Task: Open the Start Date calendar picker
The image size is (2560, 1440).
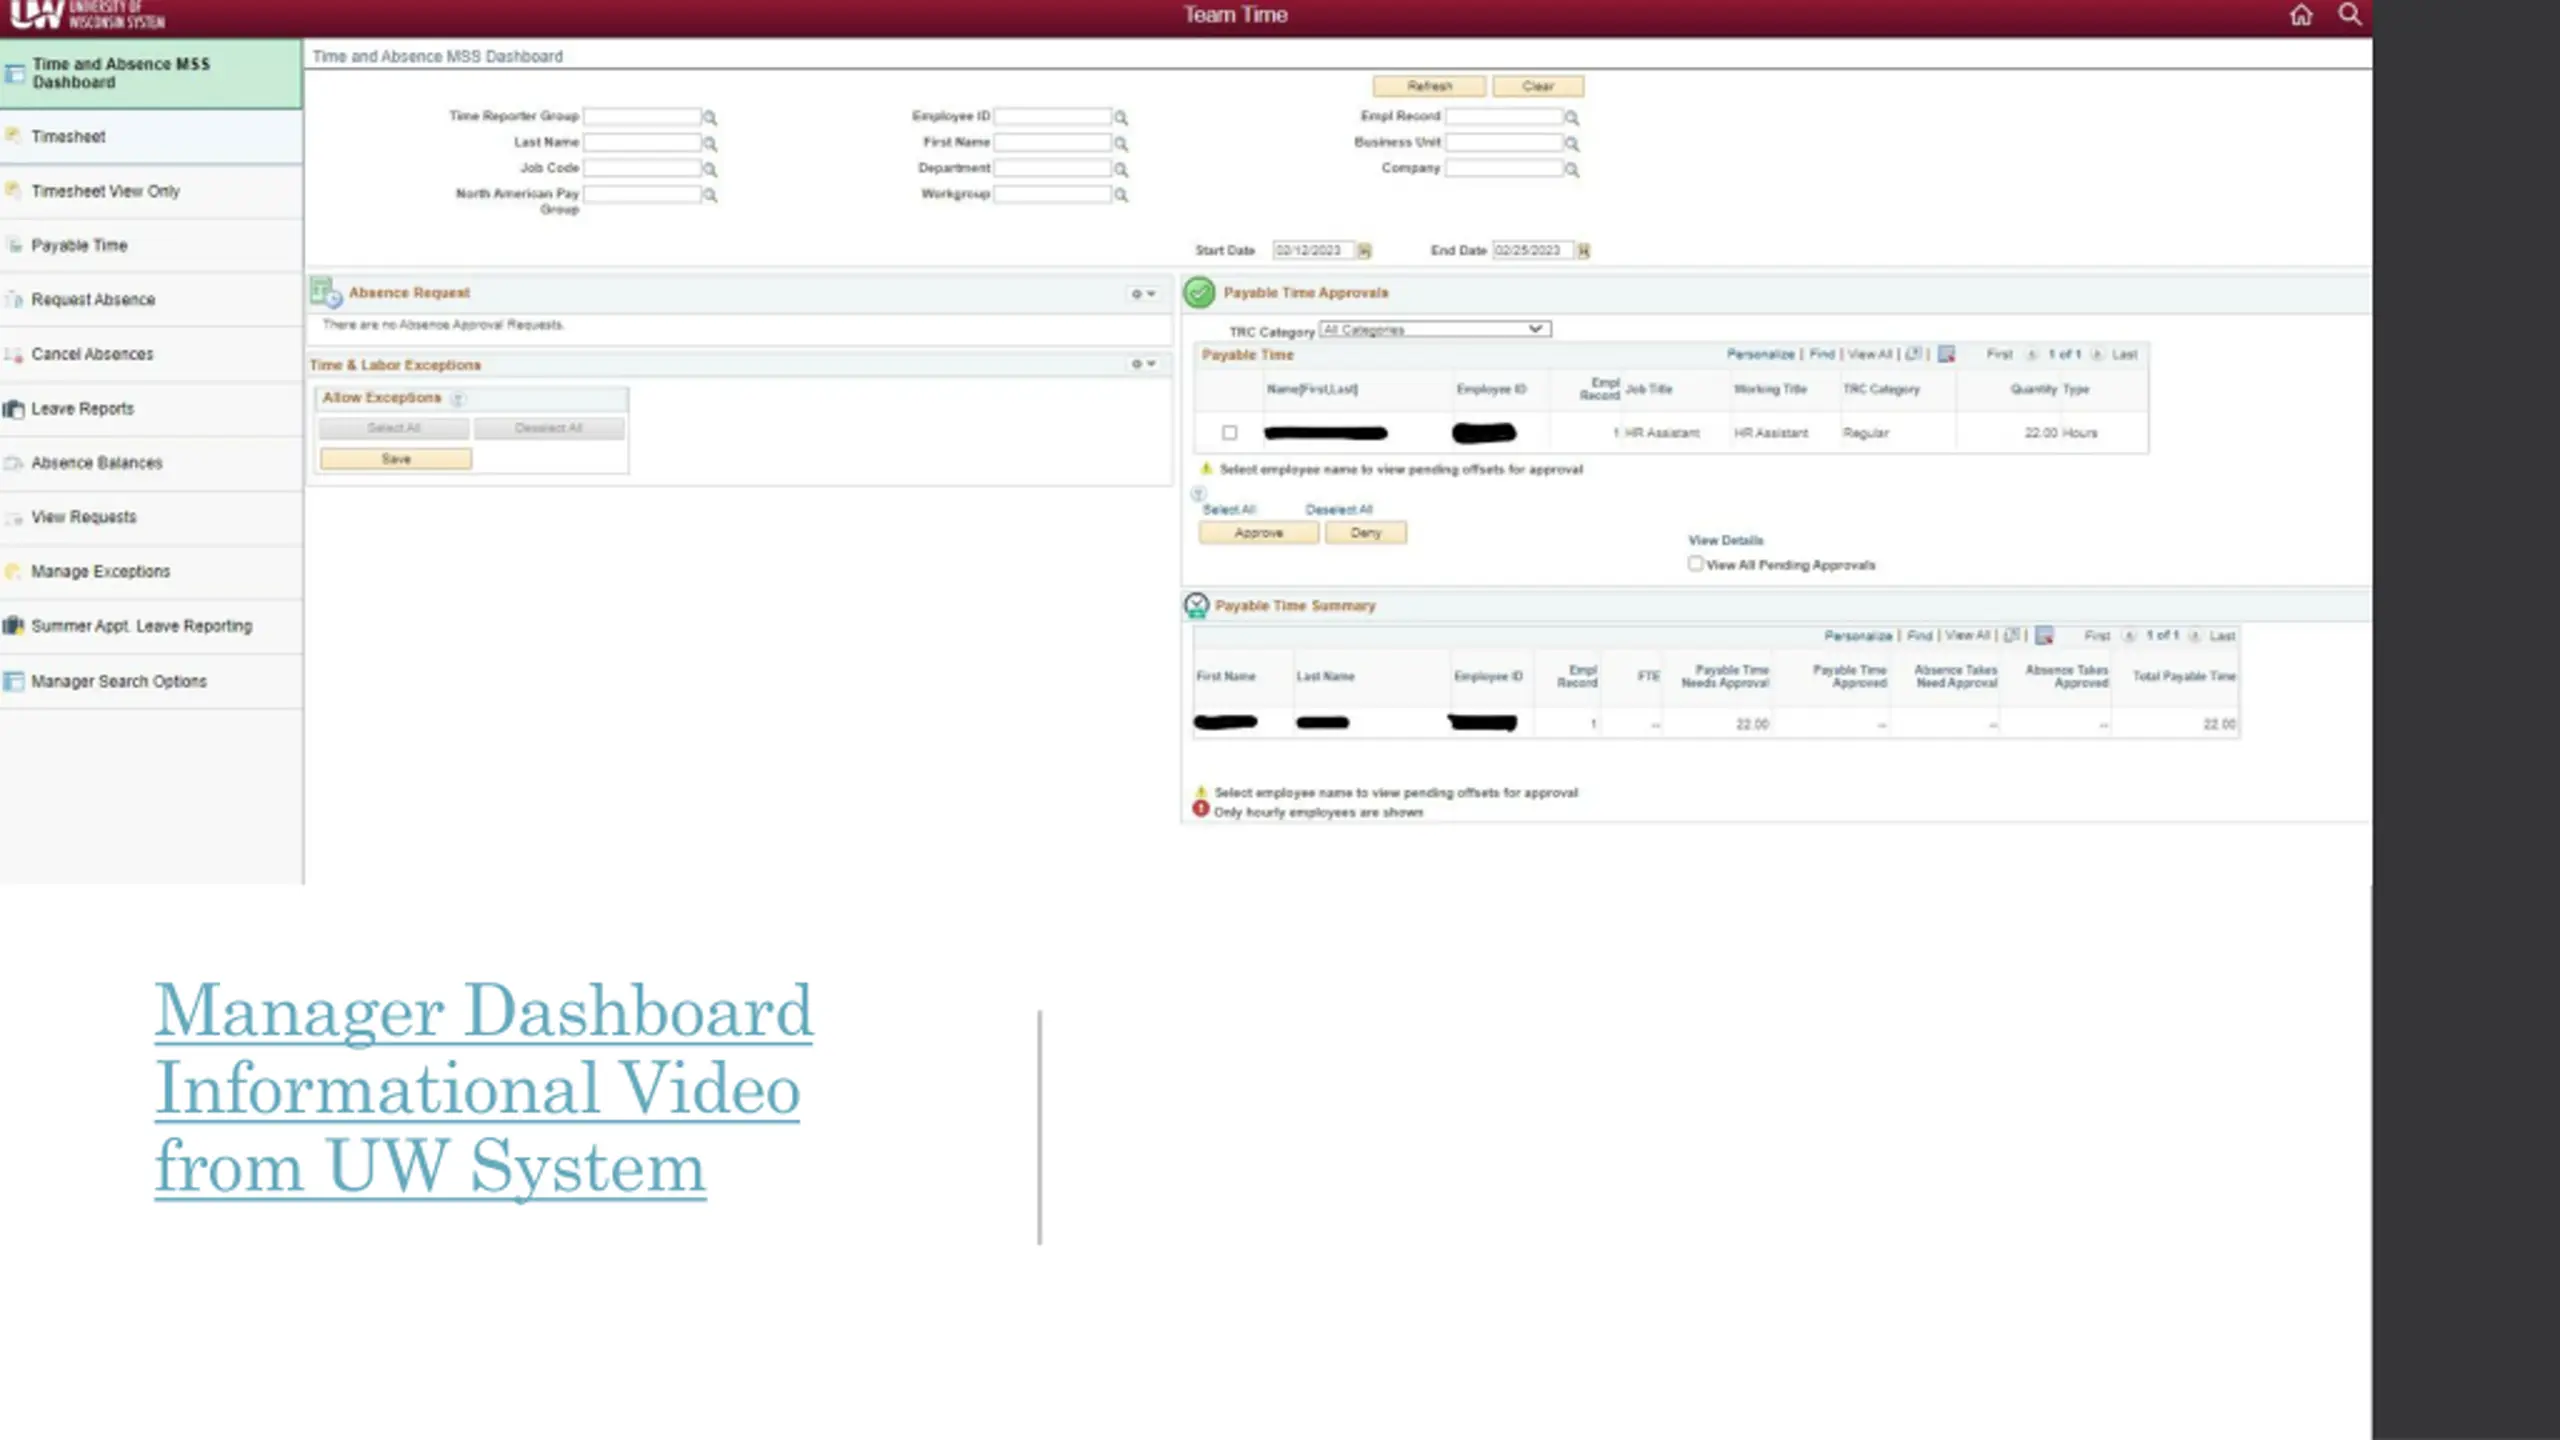Action: (x=1365, y=251)
